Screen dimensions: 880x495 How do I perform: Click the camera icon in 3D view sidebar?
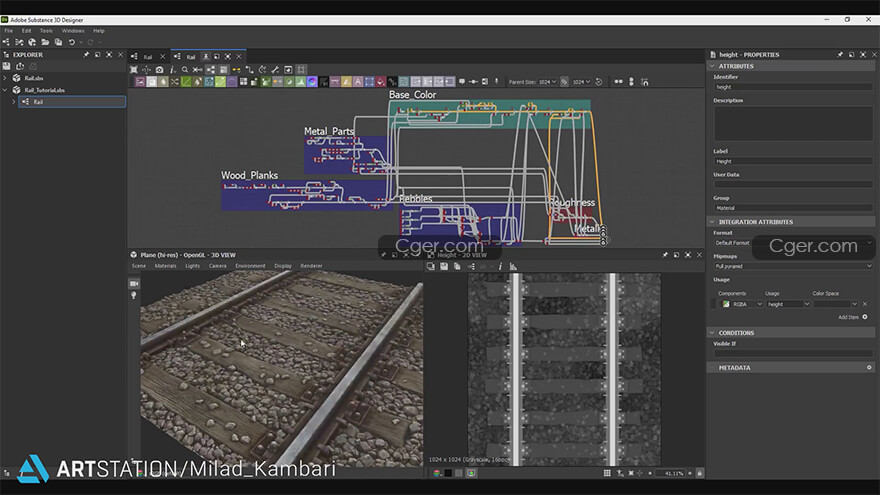(134, 284)
